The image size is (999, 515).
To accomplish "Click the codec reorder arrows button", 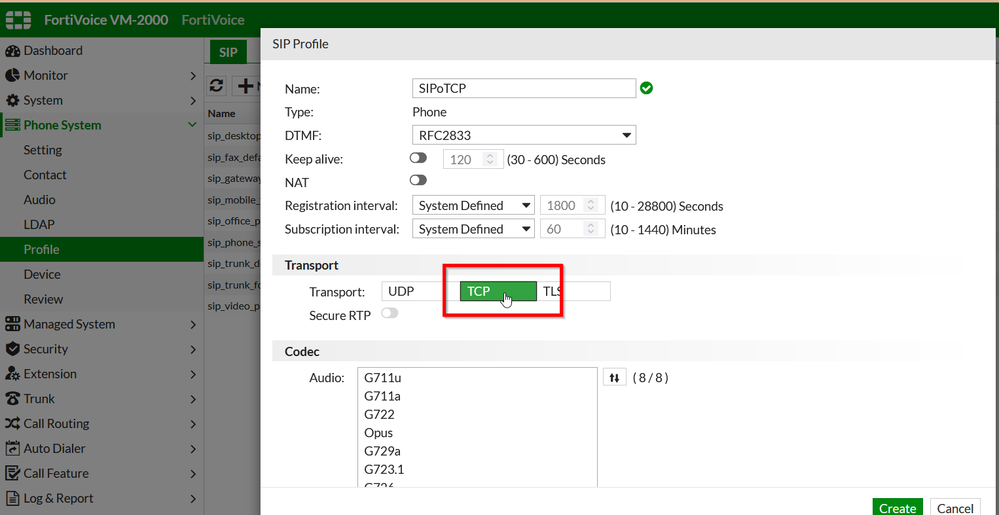I will [x=614, y=377].
